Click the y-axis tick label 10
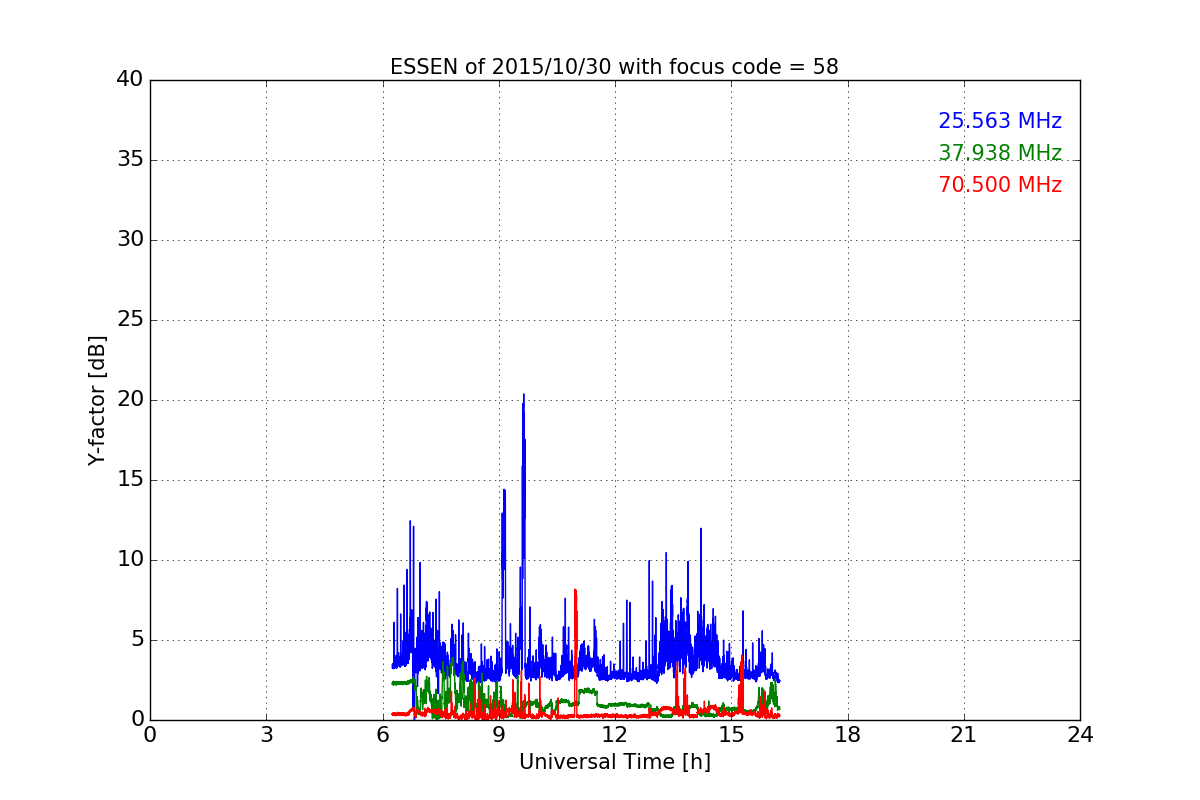Viewport: 1200px width, 800px height. [130, 560]
